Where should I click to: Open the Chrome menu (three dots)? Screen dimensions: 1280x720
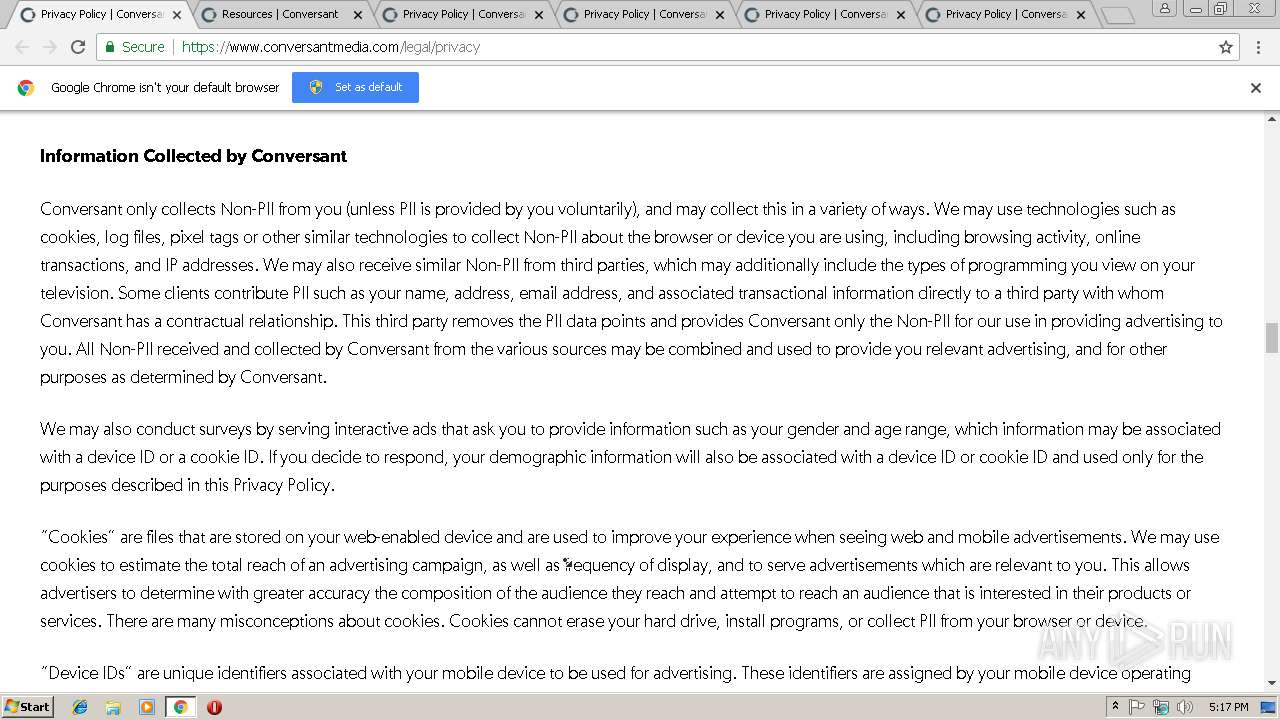point(1259,47)
